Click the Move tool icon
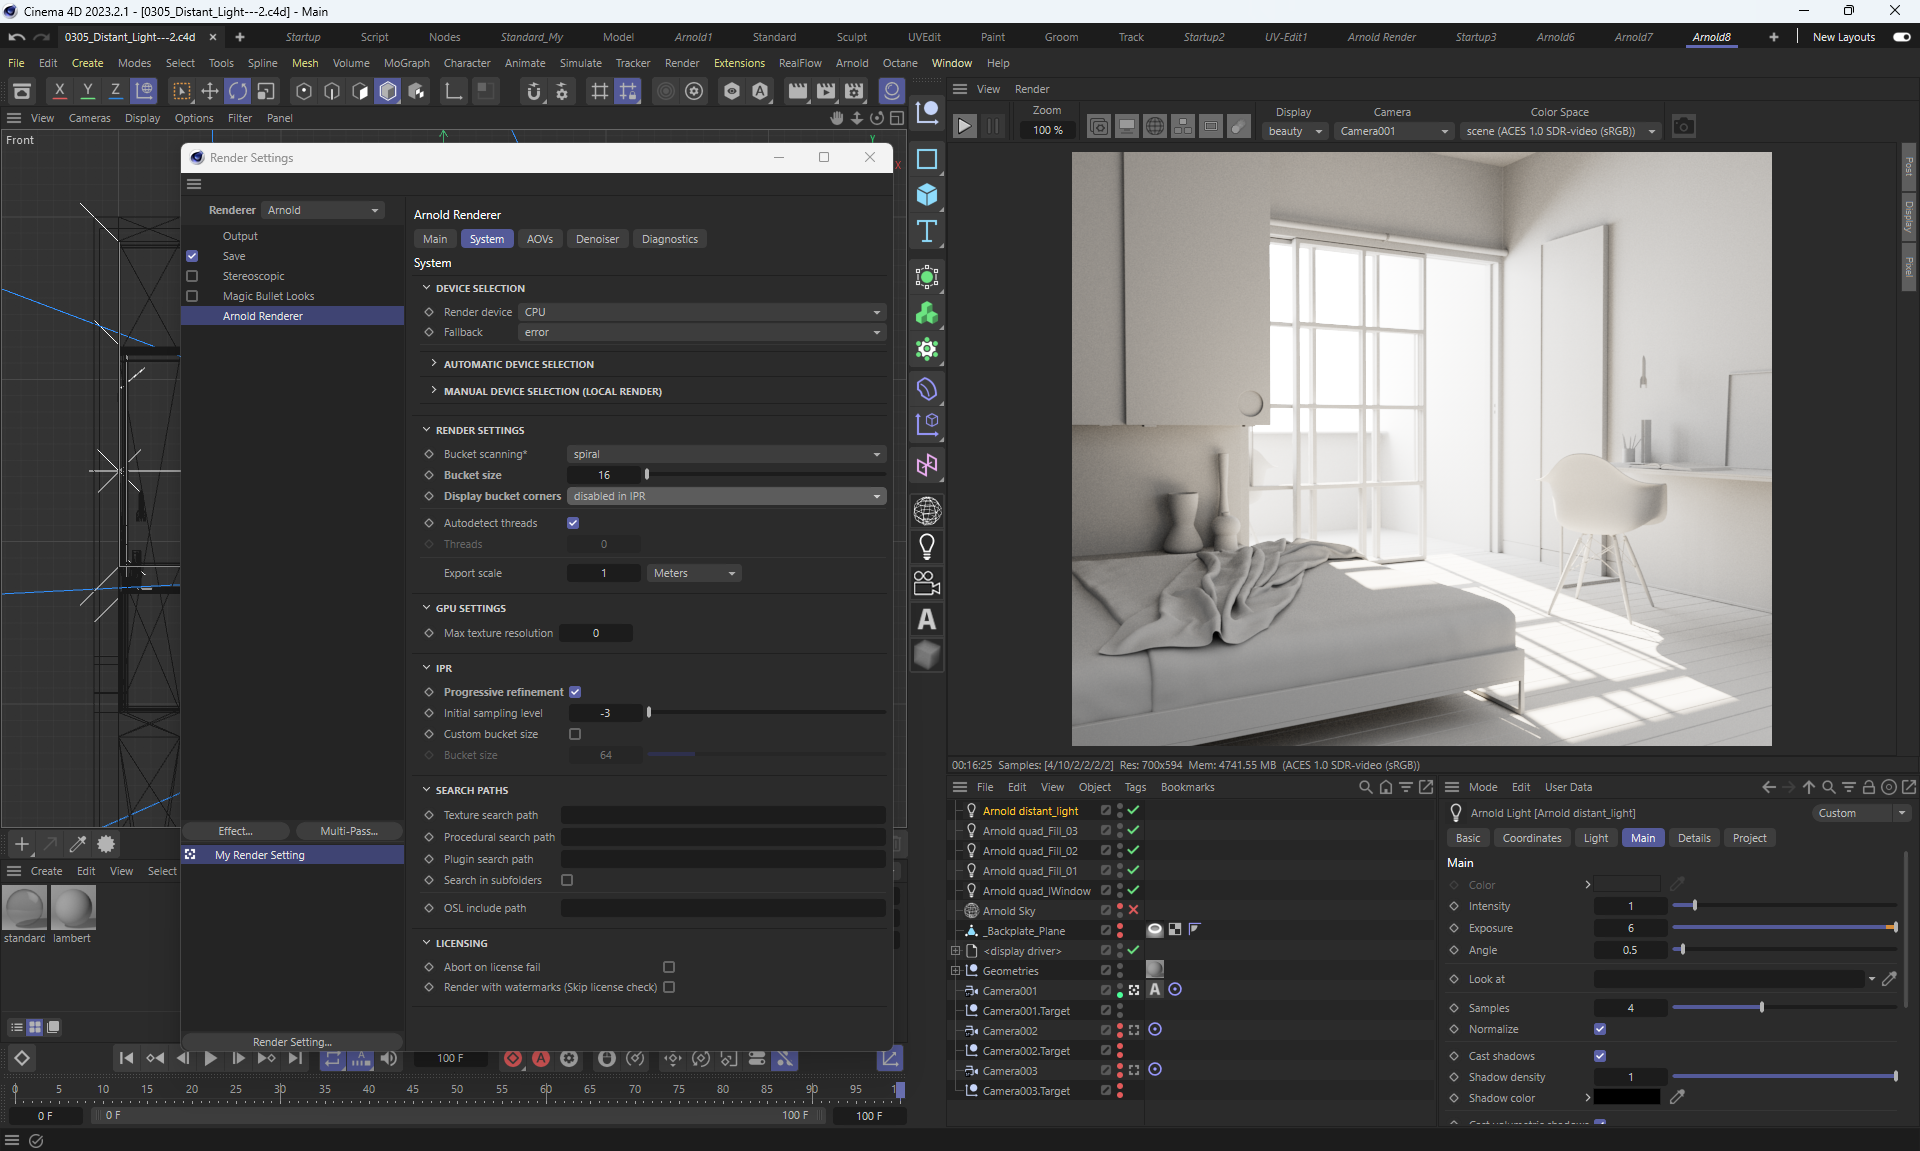 [210, 91]
